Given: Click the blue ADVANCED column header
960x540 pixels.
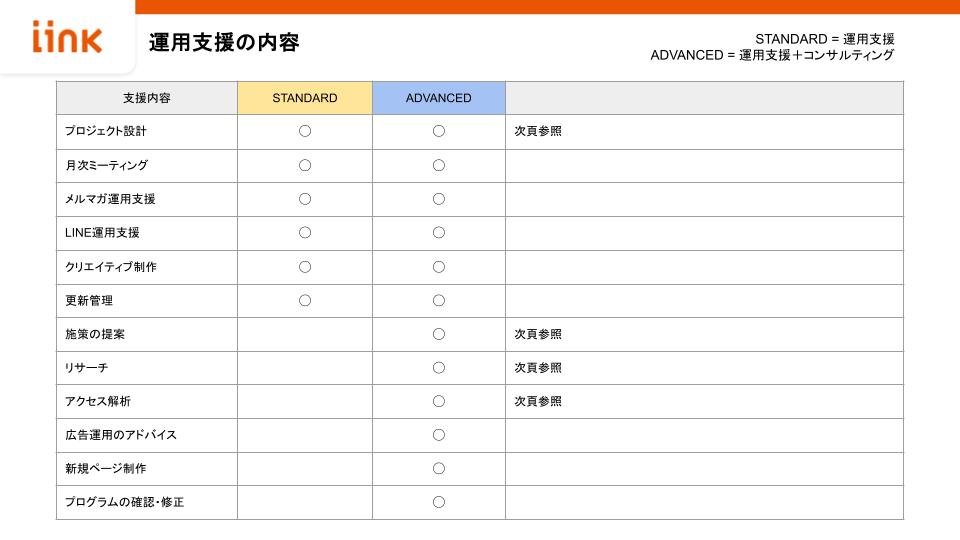Looking at the screenshot, I should 439,98.
